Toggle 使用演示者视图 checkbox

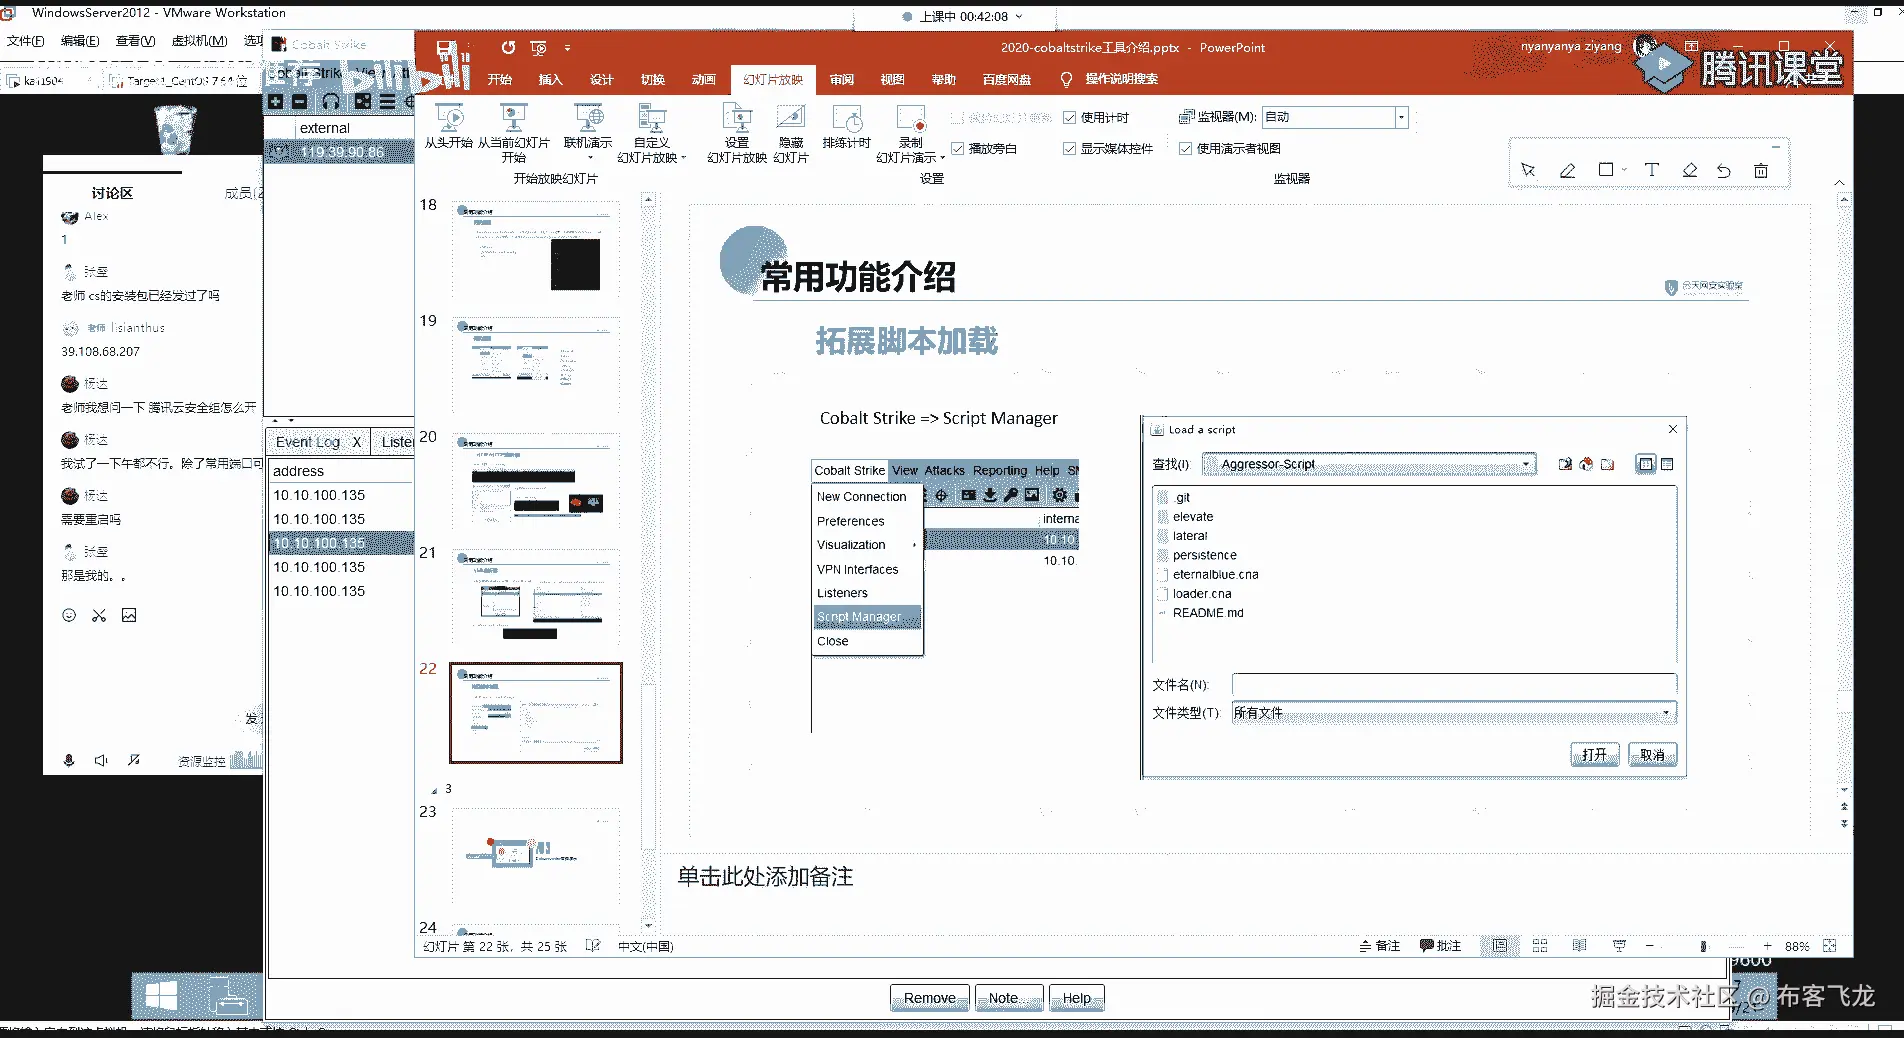click(x=1186, y=149)
